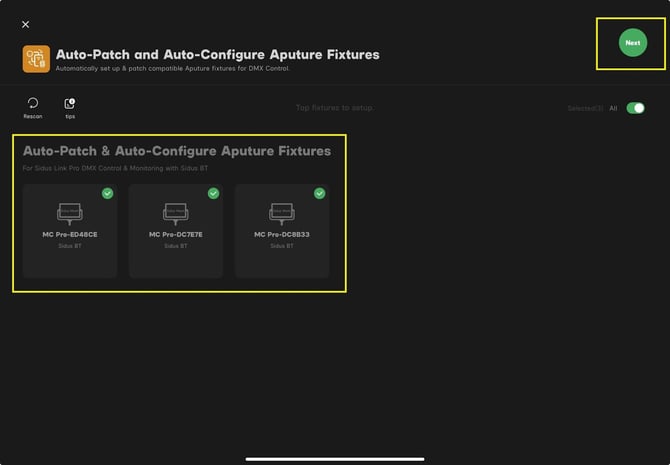670x465 pixels.
Task: Click the Sidus BT label under MC Pro-DC7E7E
Action: point(176,246)
